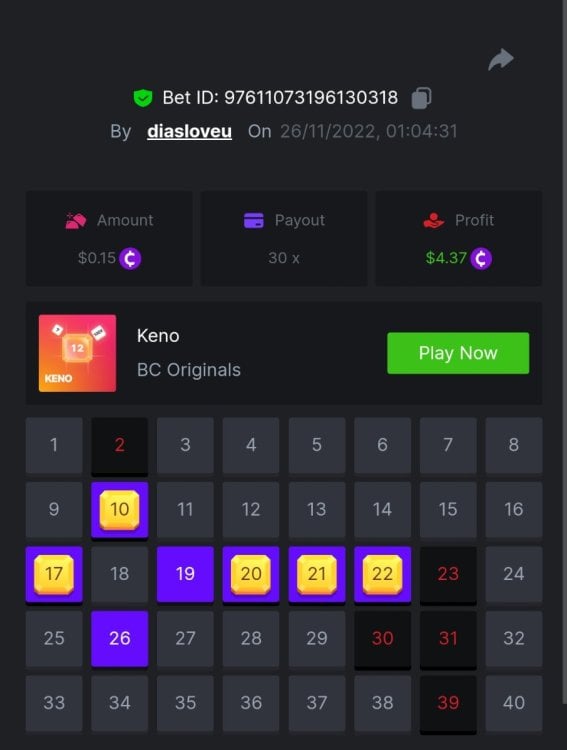Open the Keno game thumbnail
567x750 pixels.
tap(78, 353)
